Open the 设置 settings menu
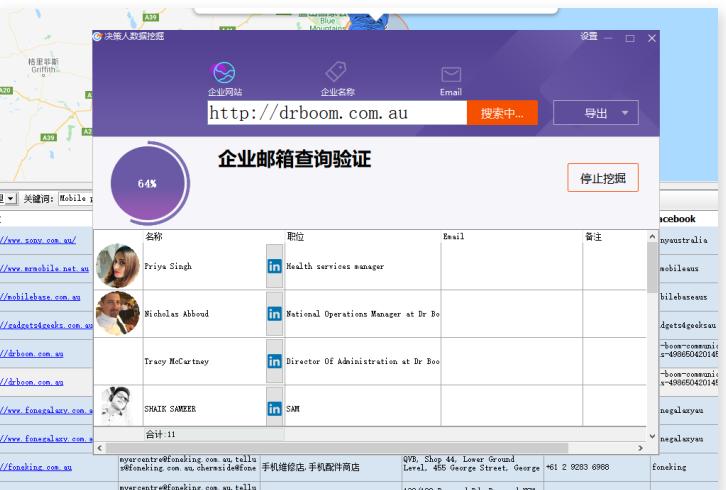Screen dimensions: 726x490 pyautogui.click(x=588, y=36)
